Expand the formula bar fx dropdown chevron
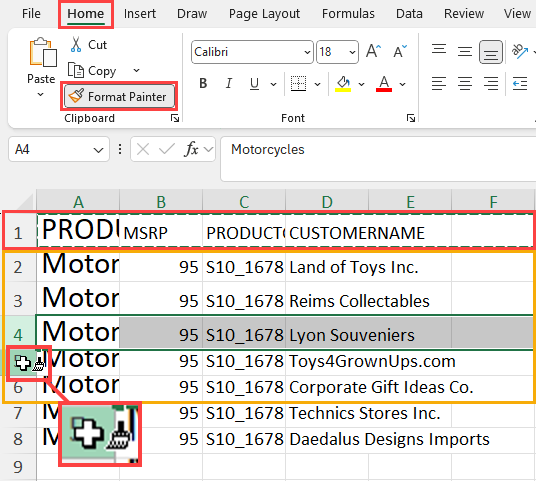Viewport: 536px width, 481px height. pos(208,149)
